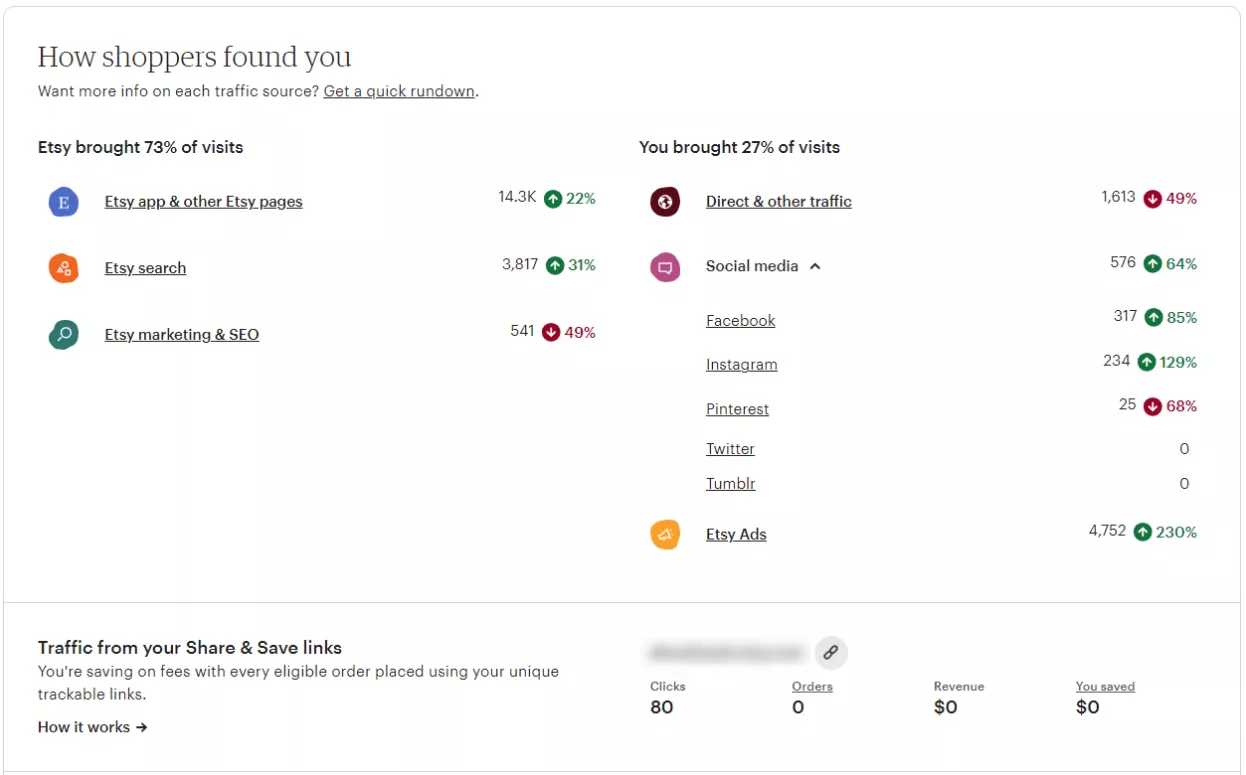Click the '541' marketing & SEO value
This screenshot has width=1246, height=775.
click(x=522, y=330)
